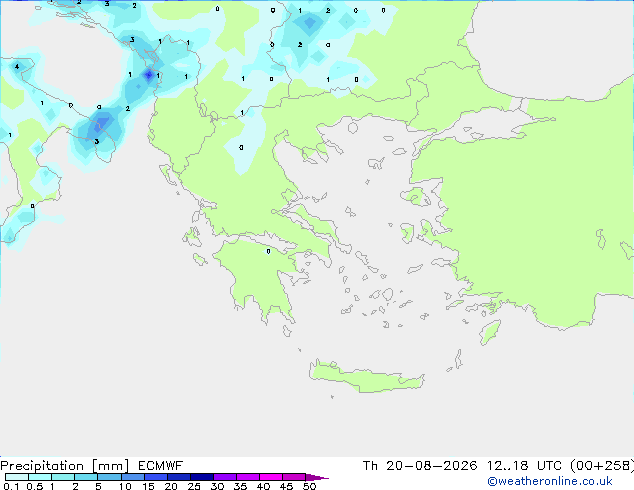Click the legend value label "0.1"

click(x=11, y=486)
